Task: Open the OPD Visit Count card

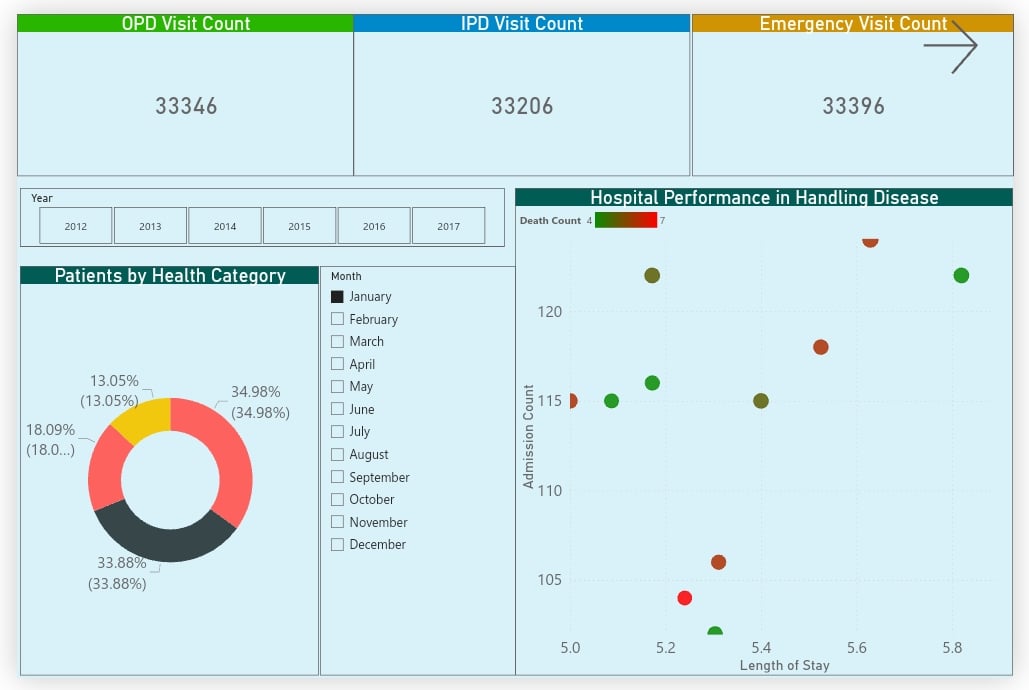Action: [x=185, y=105]
